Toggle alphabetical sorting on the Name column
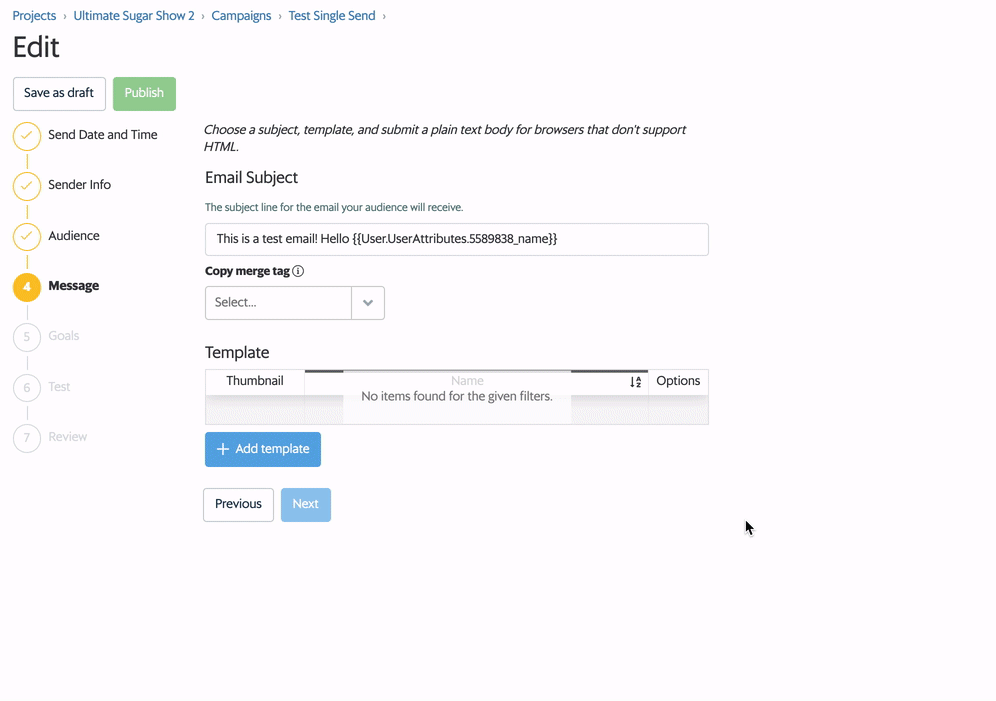The height and width of the screenshot is (701, 996). 634,381
